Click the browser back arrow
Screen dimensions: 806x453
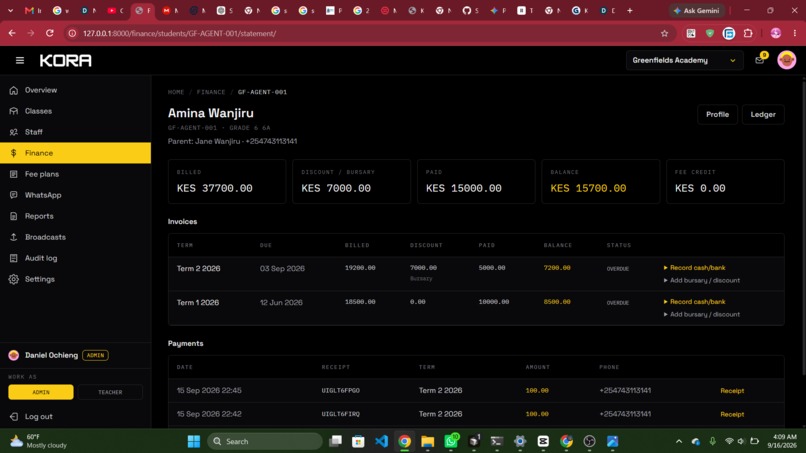(12, 33)
